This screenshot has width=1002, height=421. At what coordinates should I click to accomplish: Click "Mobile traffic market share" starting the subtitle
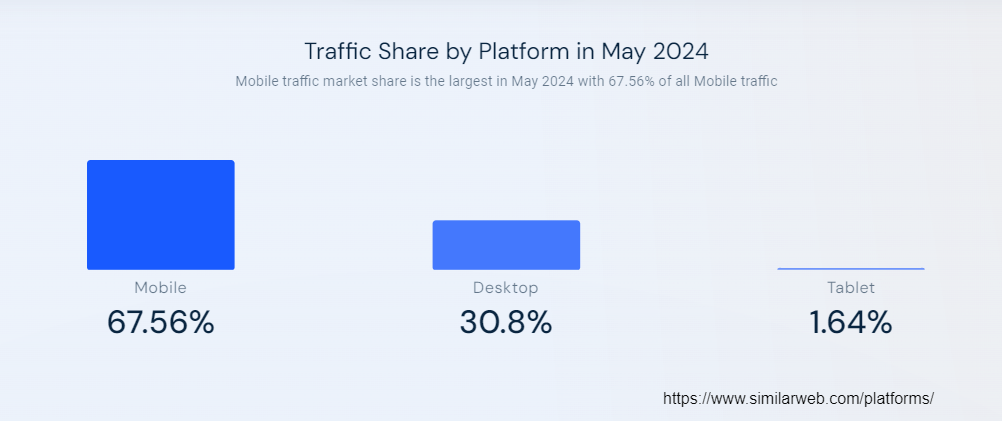pyautogui.click(x=312, y=81)
